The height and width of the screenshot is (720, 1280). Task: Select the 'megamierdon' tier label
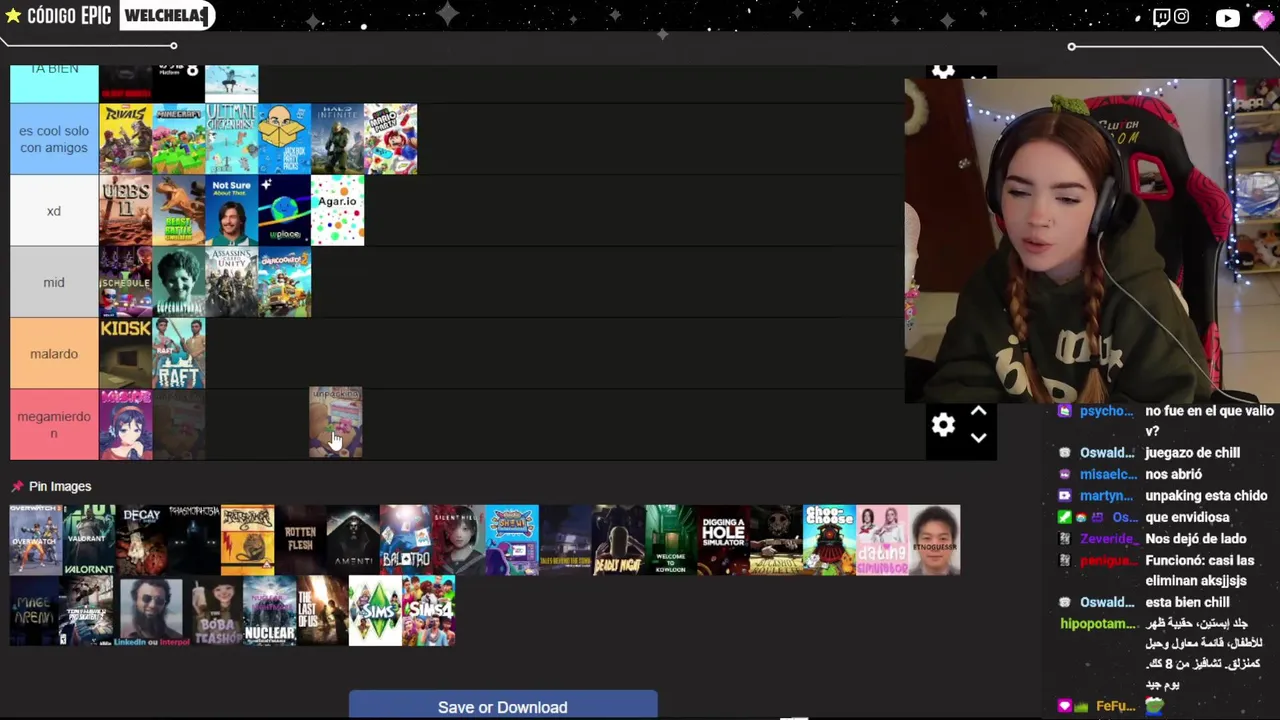(54, 425)
